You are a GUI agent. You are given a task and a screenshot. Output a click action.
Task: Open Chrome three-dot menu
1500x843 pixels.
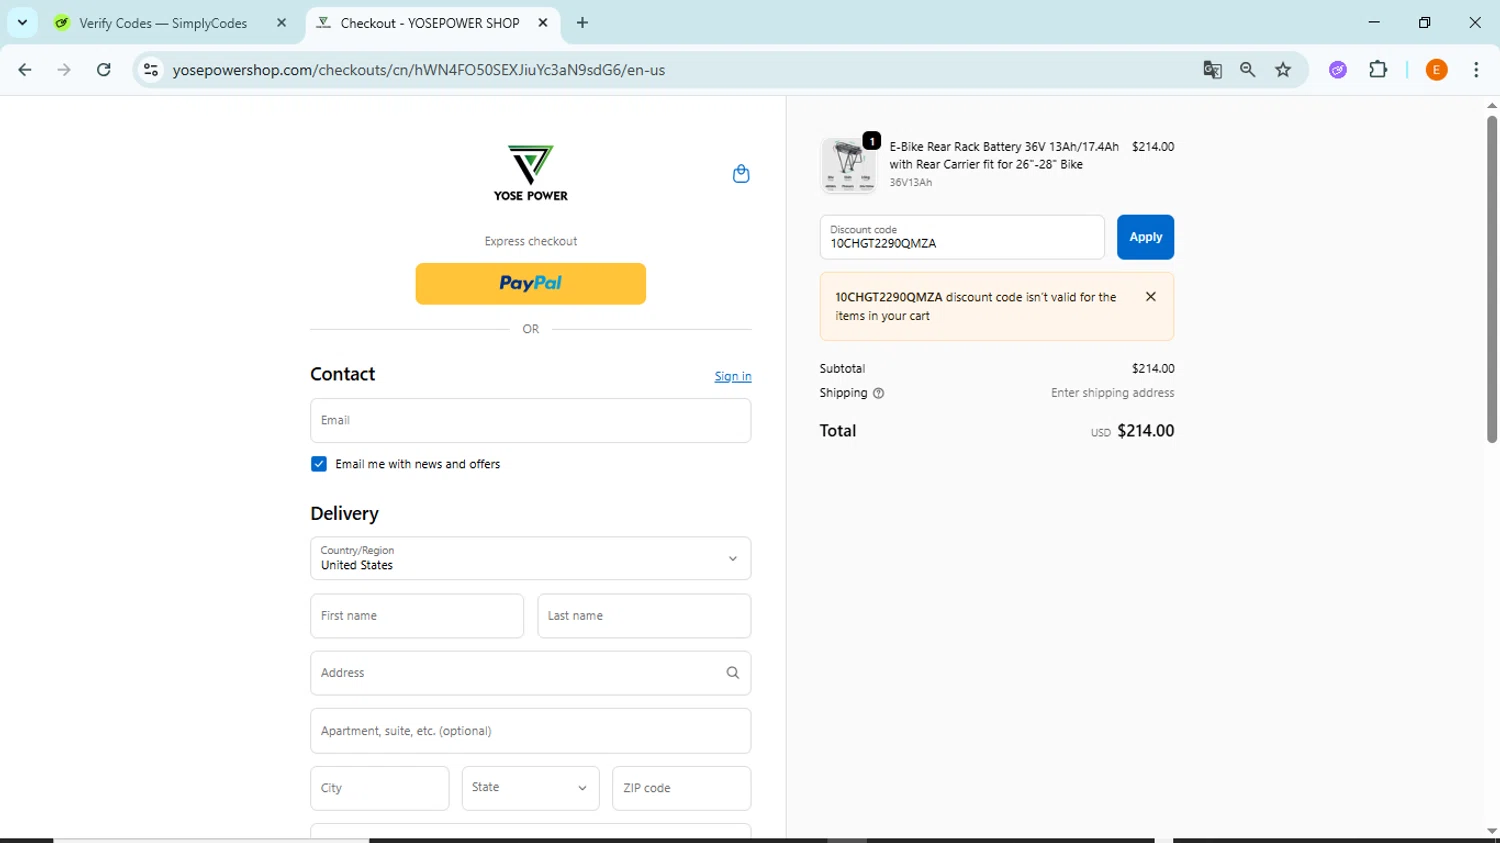tap(1476, 70)
